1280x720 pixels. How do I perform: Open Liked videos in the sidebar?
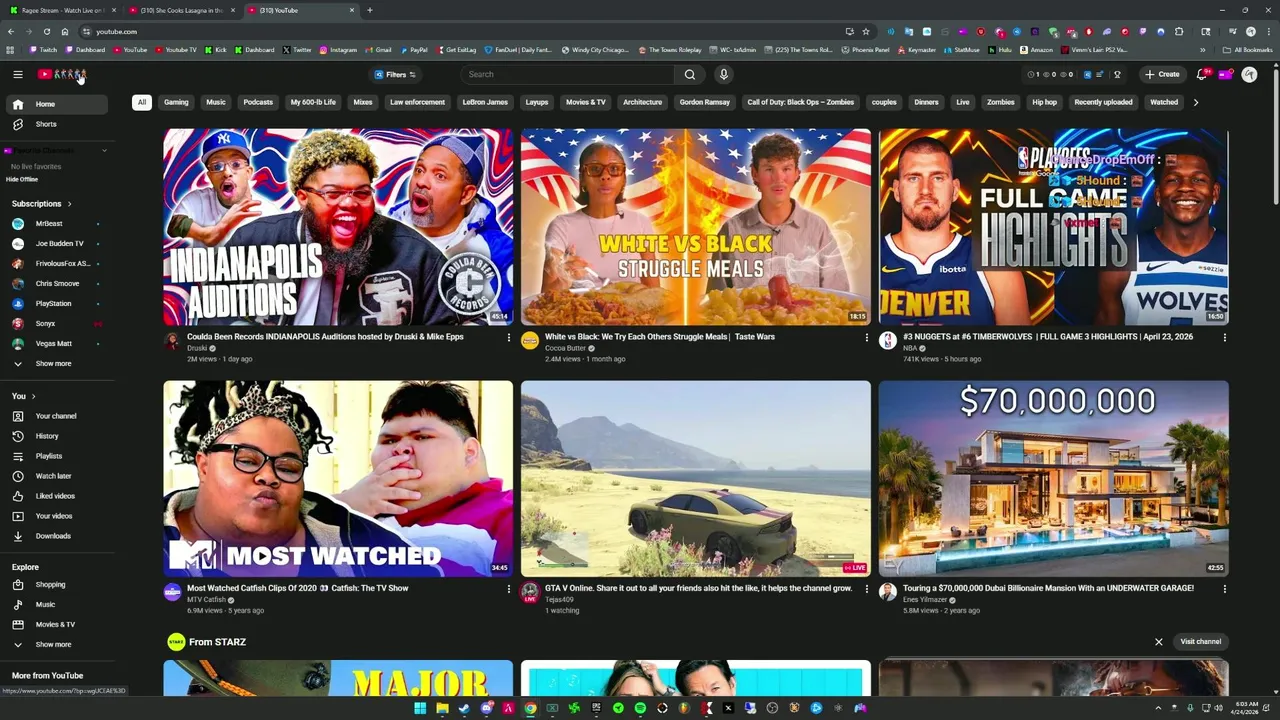[x=55, y=496]
